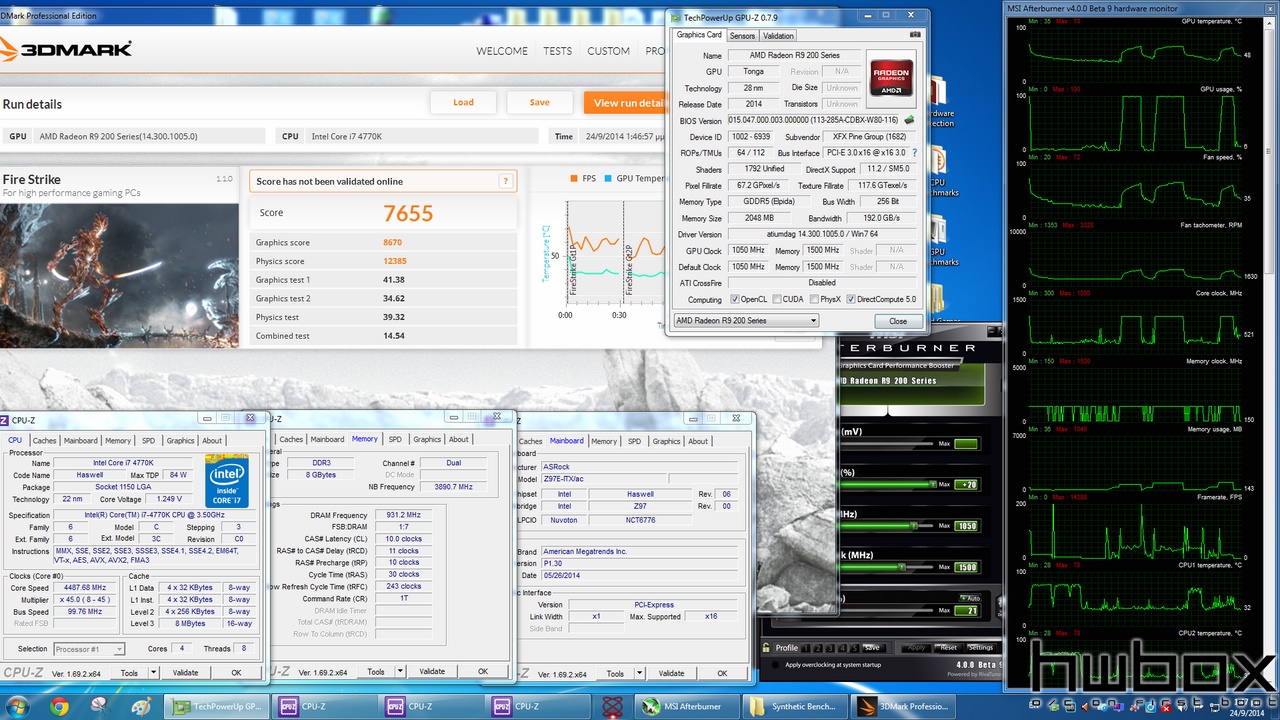This screenshot has height=720, width=1280.
Task: Click the Afterburner Reset button
Action: (948, 648)
